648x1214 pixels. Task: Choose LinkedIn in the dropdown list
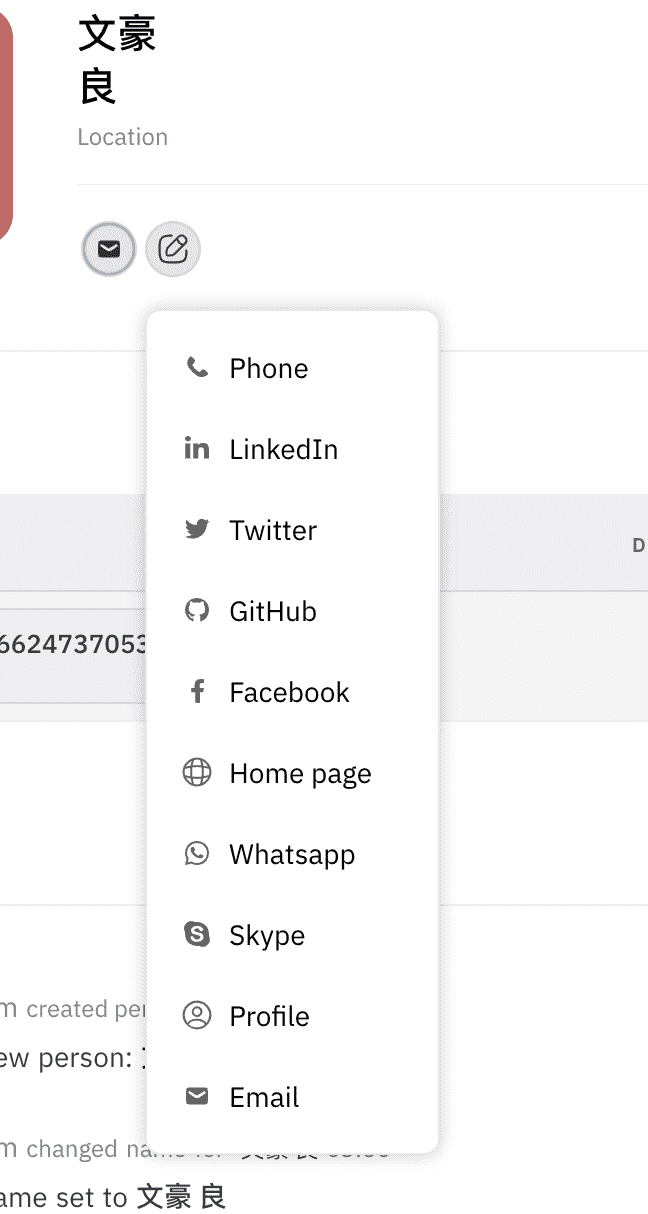pos(284,449)
